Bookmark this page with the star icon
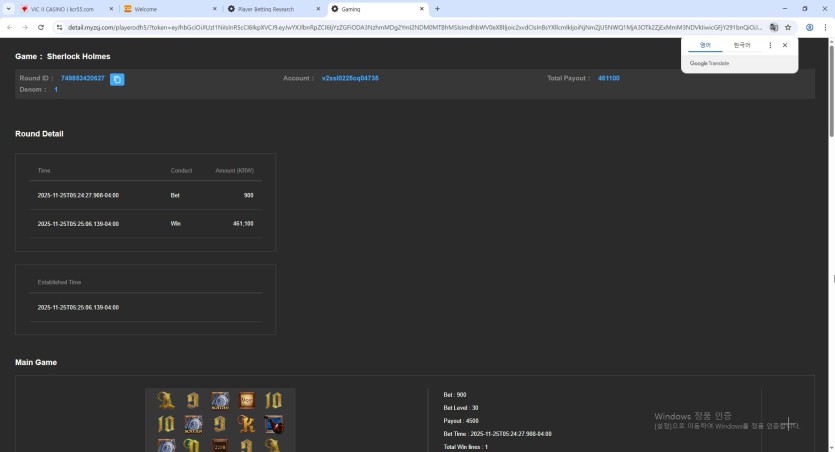Viewport: 835px width, 452px height. pyautogui.click(x=788, y=27)
